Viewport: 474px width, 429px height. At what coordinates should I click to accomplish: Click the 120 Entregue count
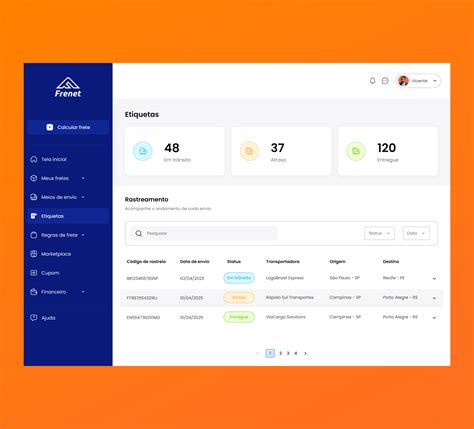(387, 148)
